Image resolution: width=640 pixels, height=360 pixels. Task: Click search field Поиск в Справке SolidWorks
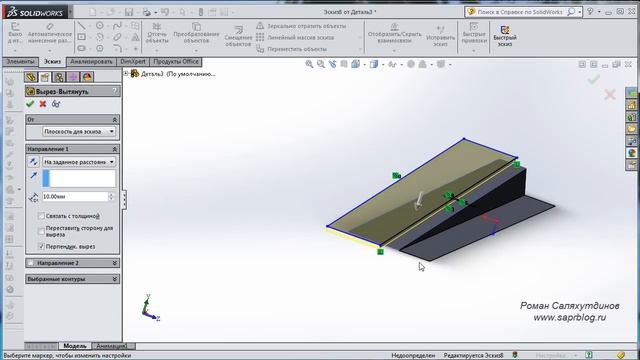(x=521, y=12)
